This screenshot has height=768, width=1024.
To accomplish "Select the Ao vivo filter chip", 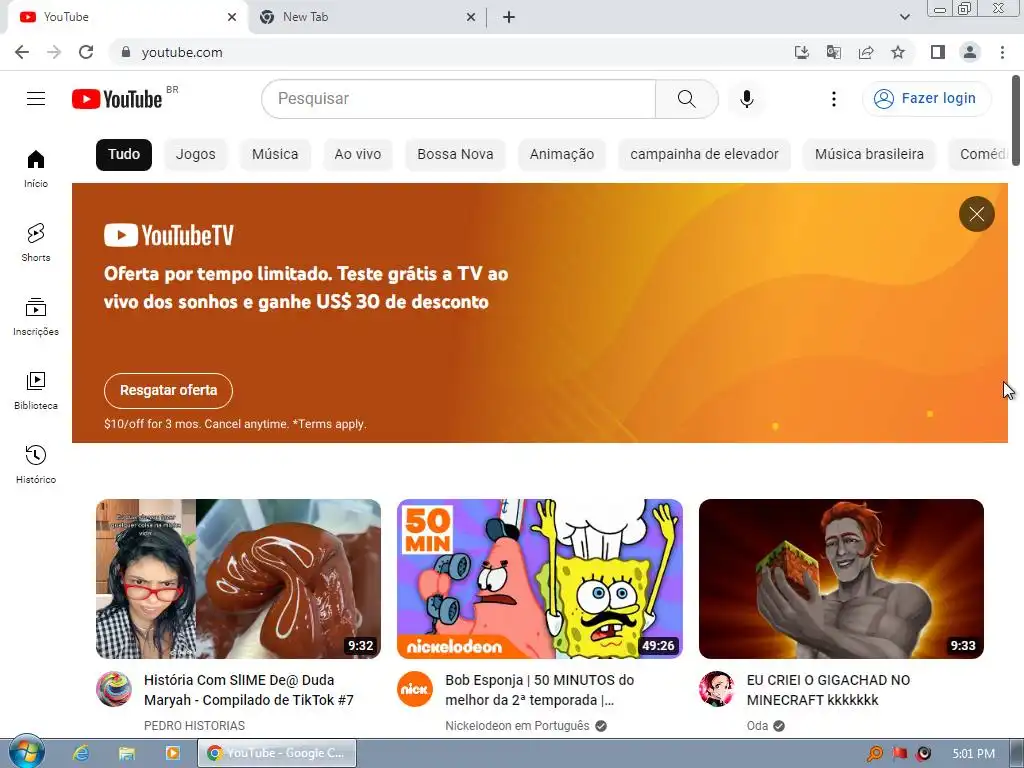I will pos(358,155).
